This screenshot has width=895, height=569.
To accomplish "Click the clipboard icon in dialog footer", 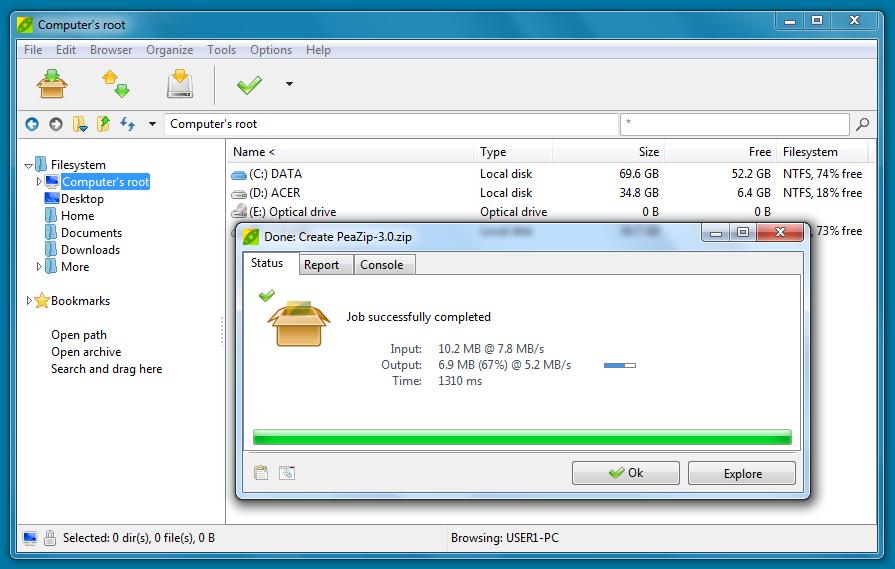I will [x=261, y=473].
